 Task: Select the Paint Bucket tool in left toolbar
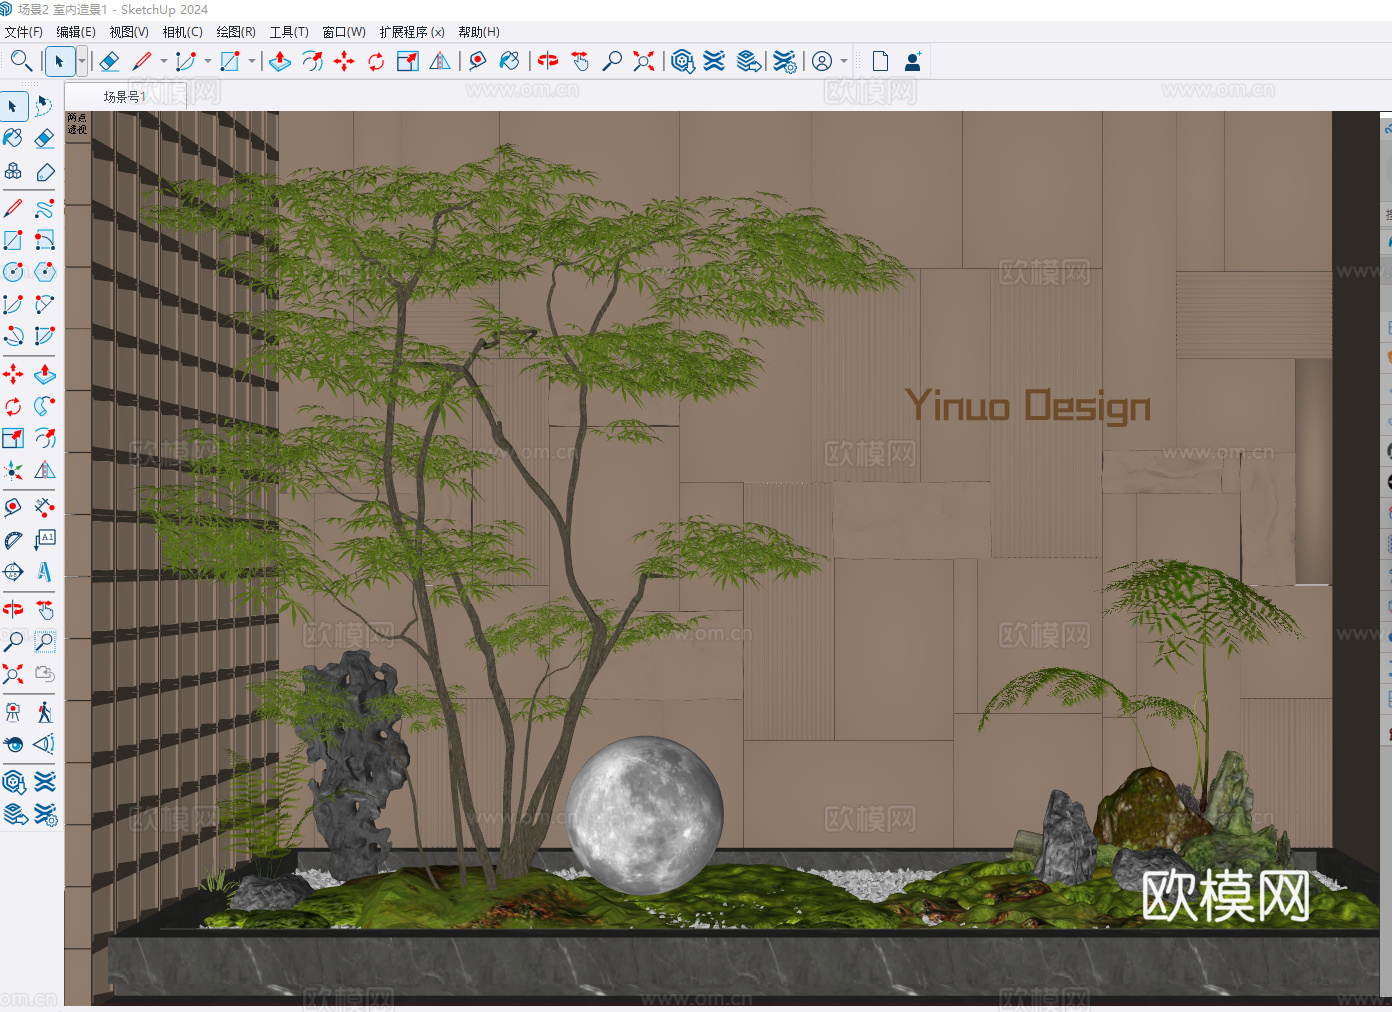pos(13,138)
